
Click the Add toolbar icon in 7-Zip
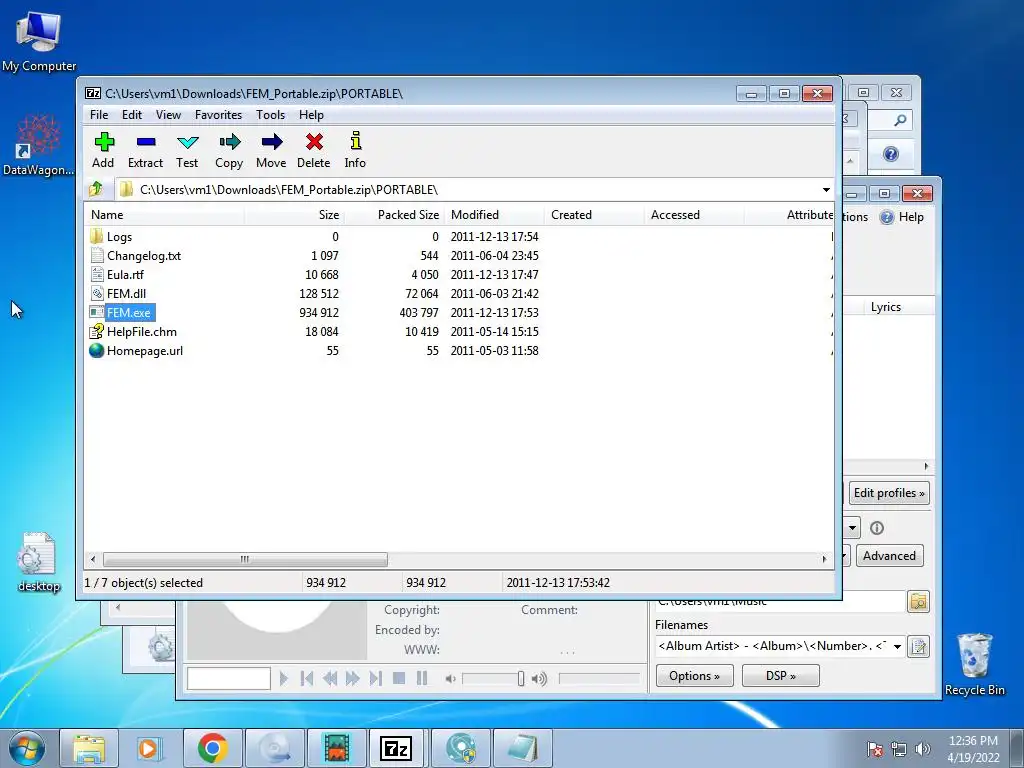[x=103, y=150]
